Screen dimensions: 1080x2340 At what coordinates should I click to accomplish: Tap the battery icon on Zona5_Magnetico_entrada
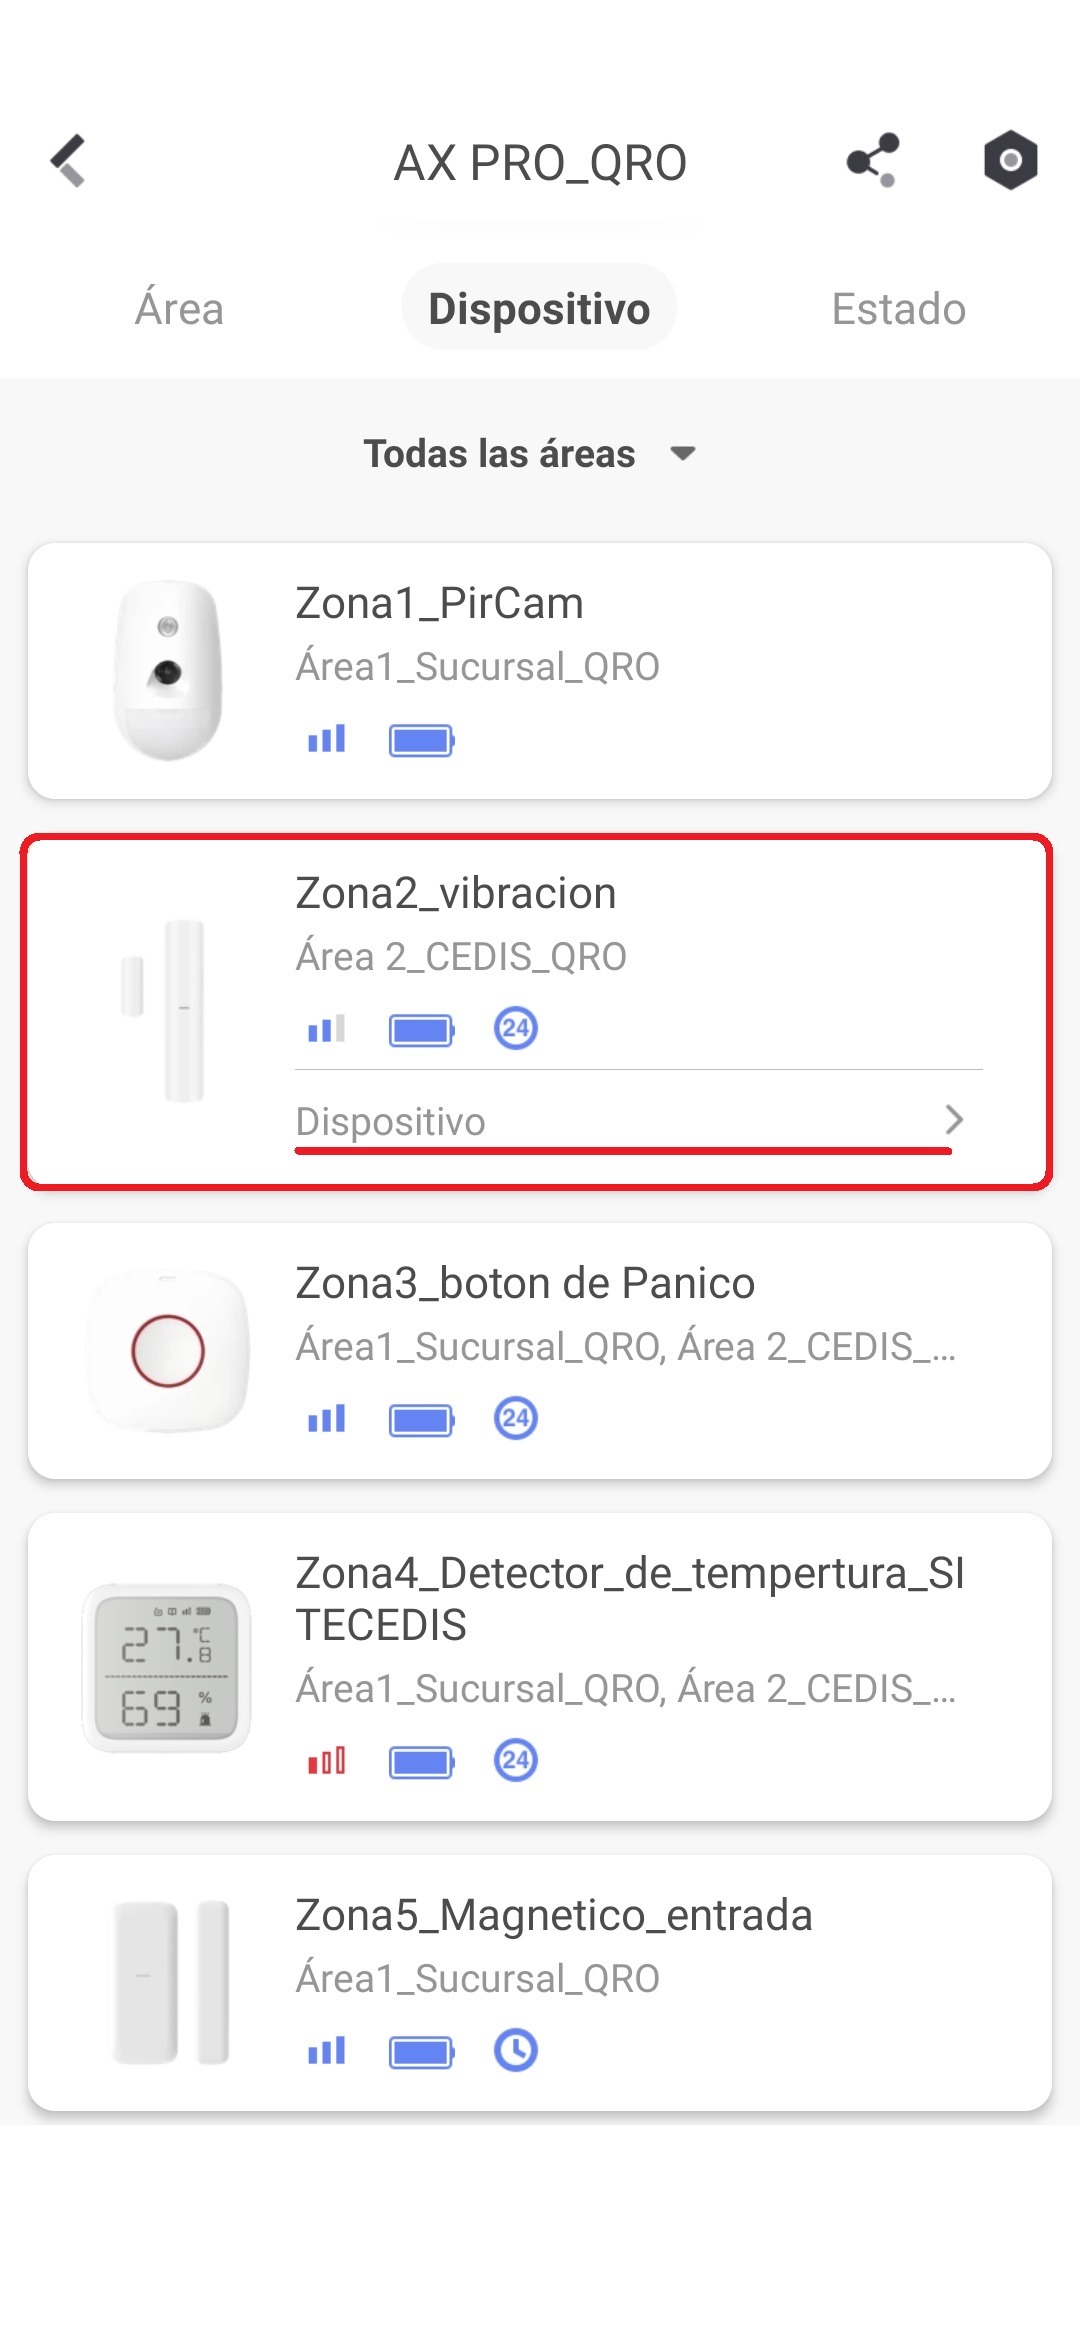pos(422,2053)
